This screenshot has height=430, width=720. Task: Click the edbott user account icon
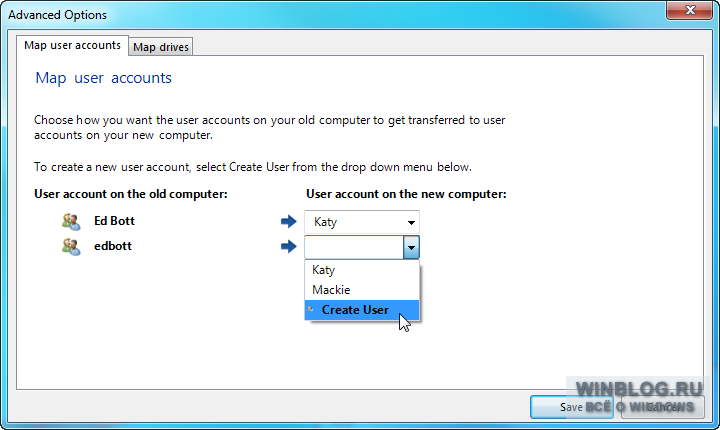(x=71, y=247)
